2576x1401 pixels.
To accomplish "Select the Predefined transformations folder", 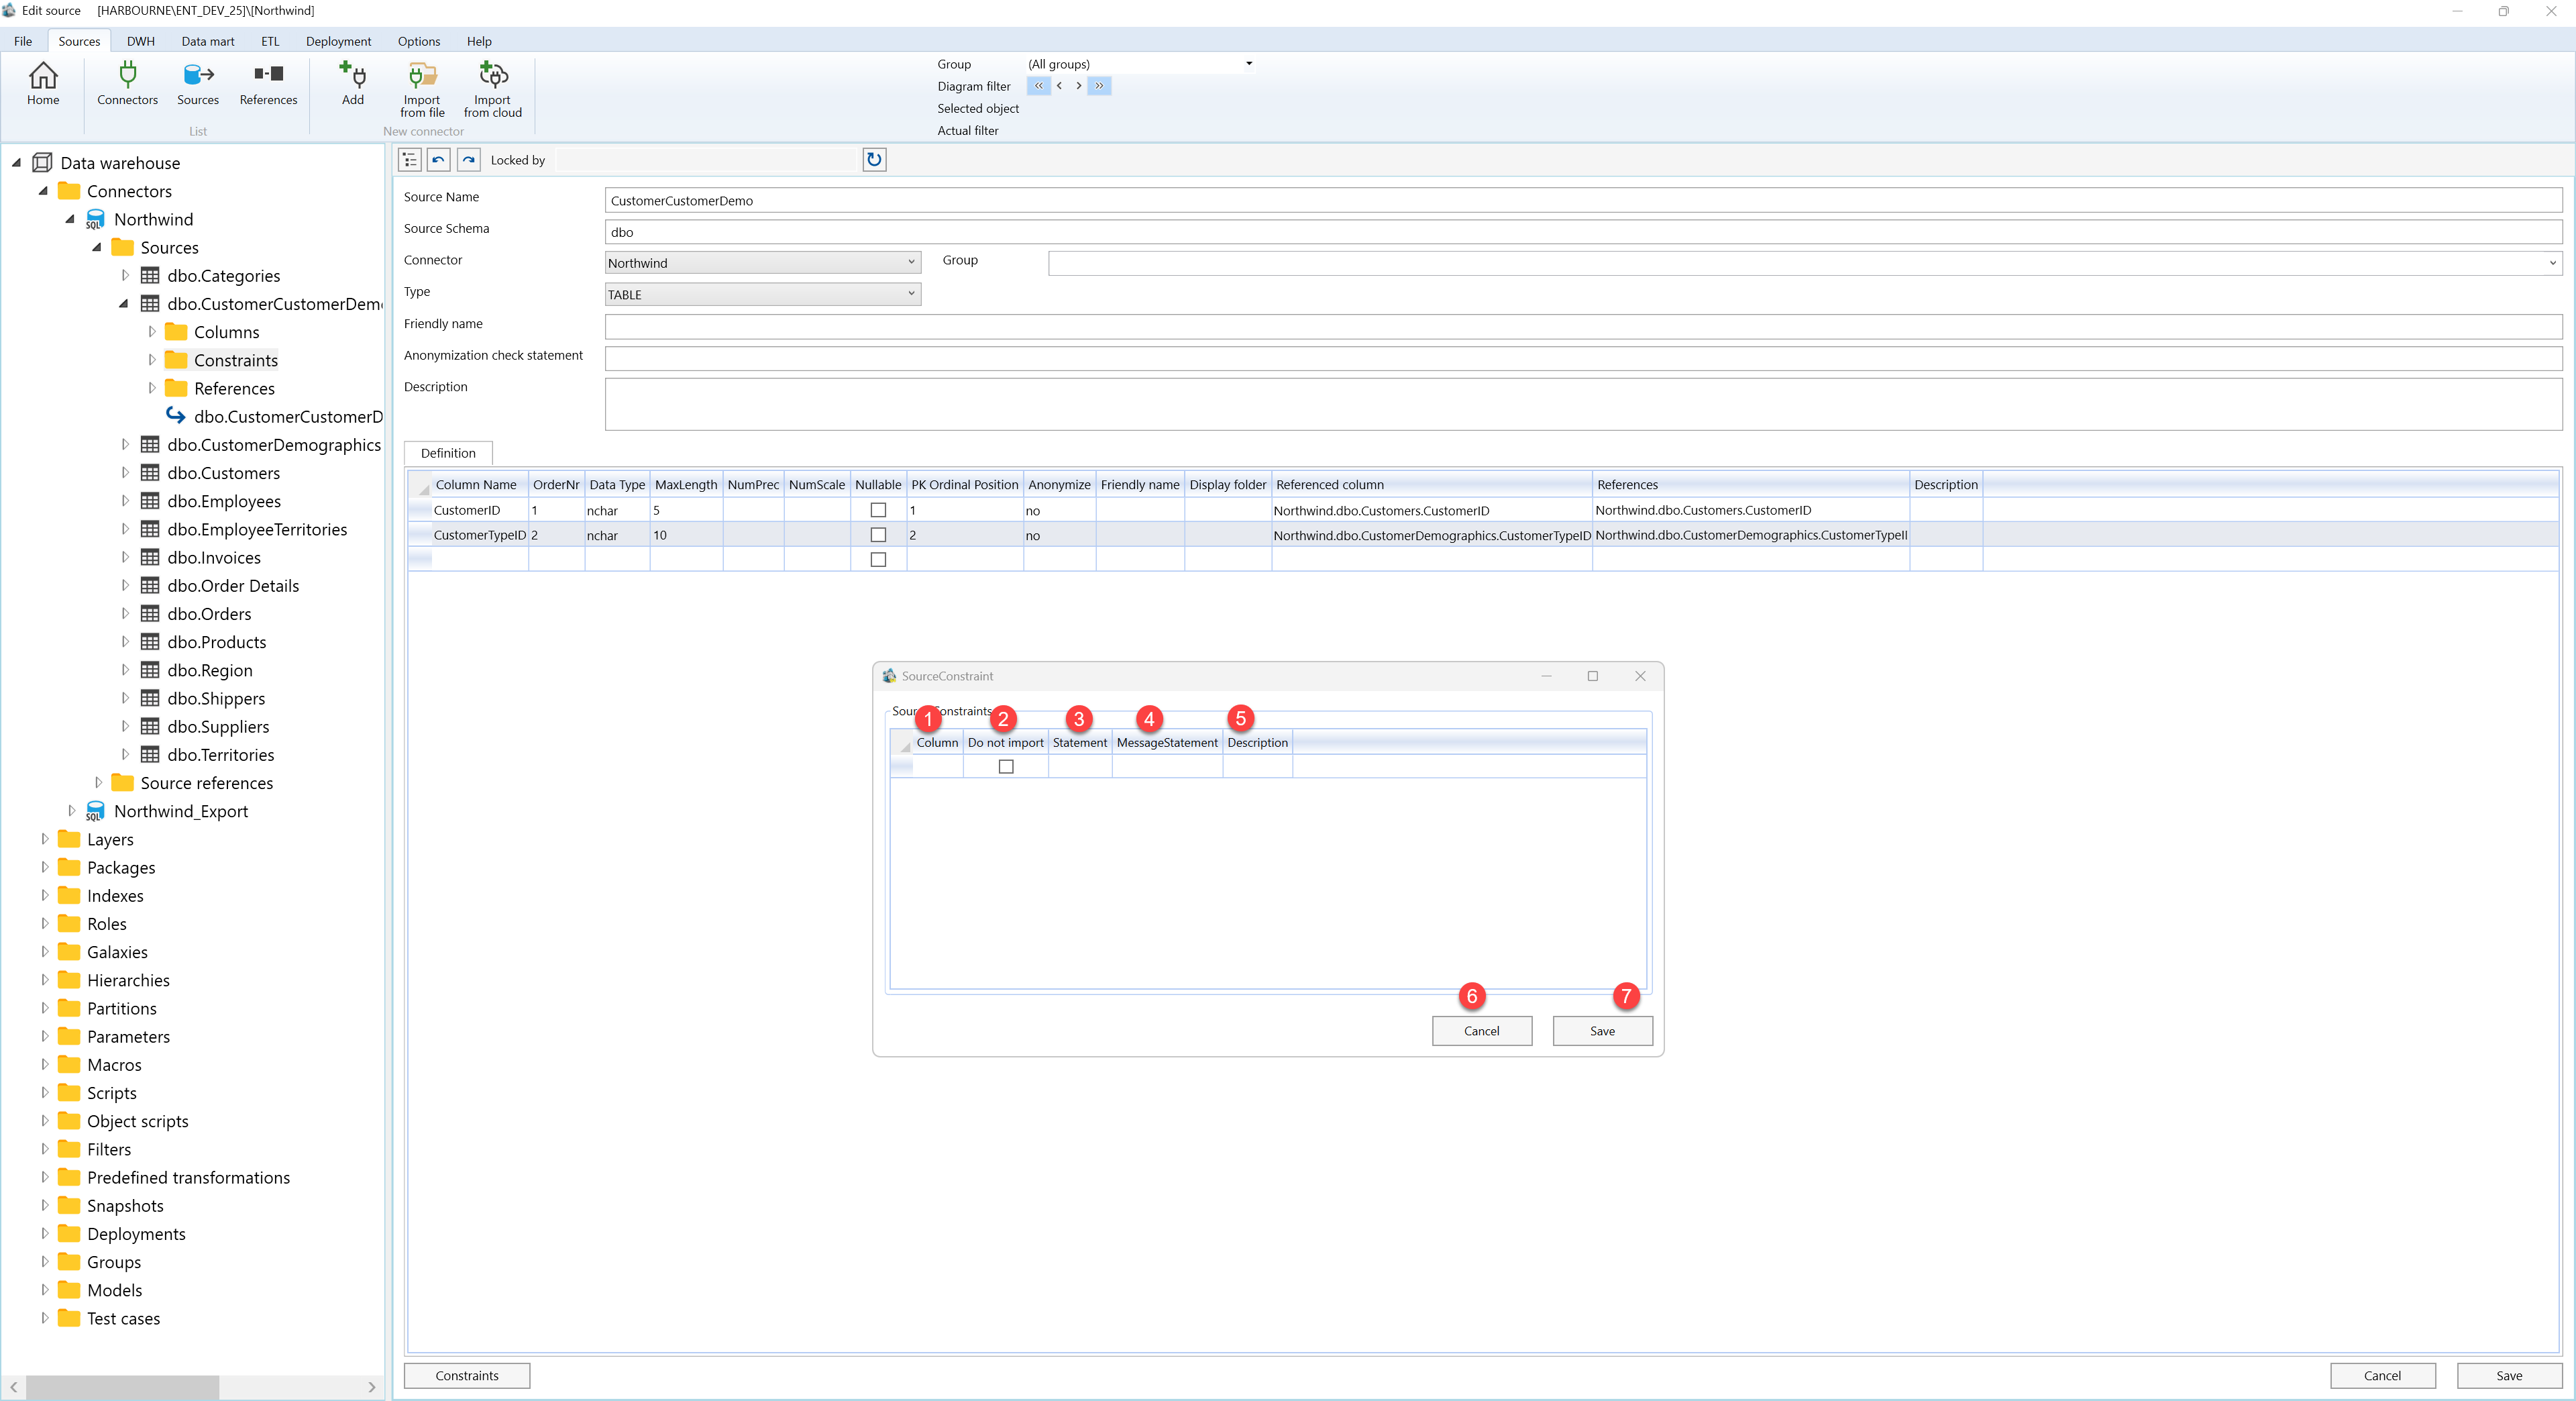I will coord(188,1177).
